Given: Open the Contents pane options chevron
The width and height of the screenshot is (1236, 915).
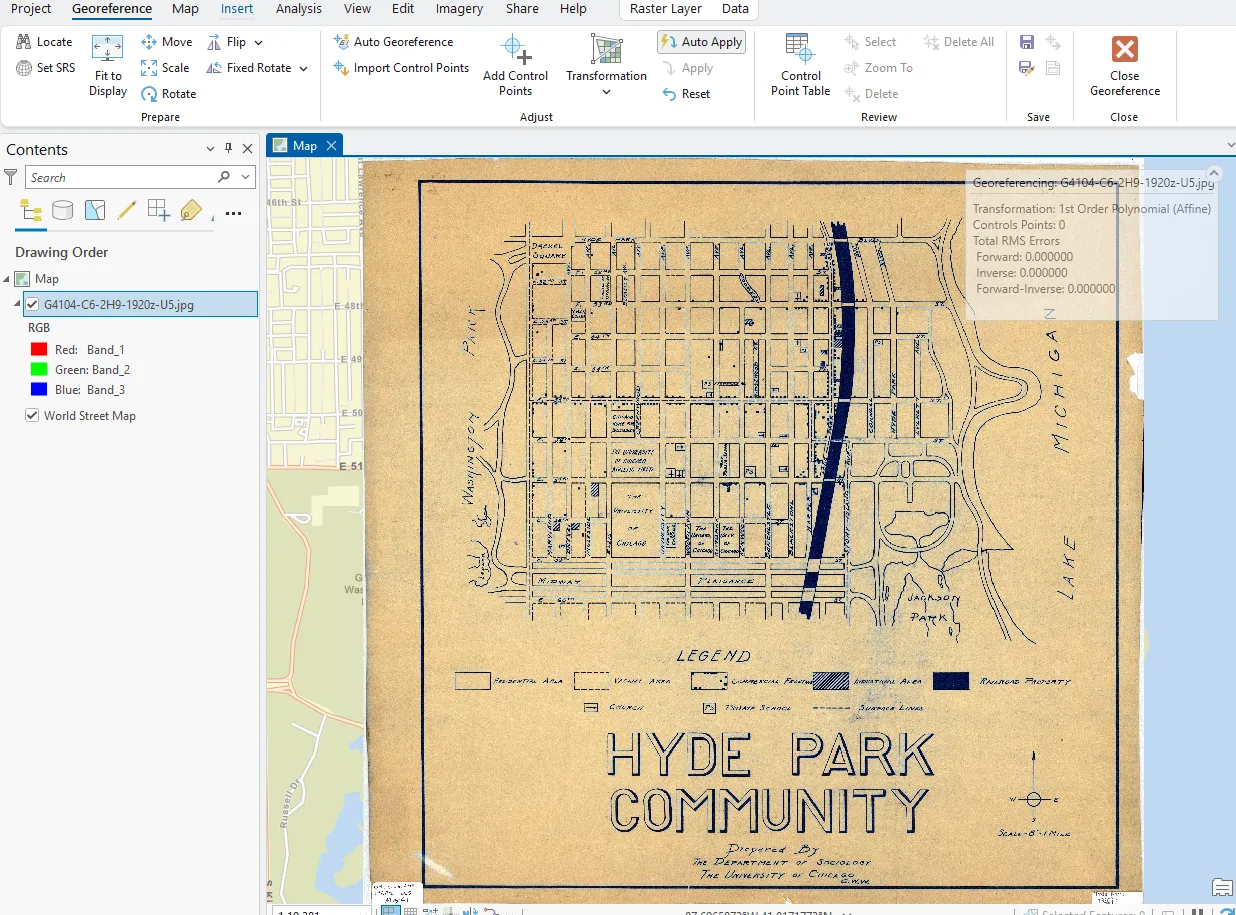Looking at the screenshot, I should (x=210, y=149).
